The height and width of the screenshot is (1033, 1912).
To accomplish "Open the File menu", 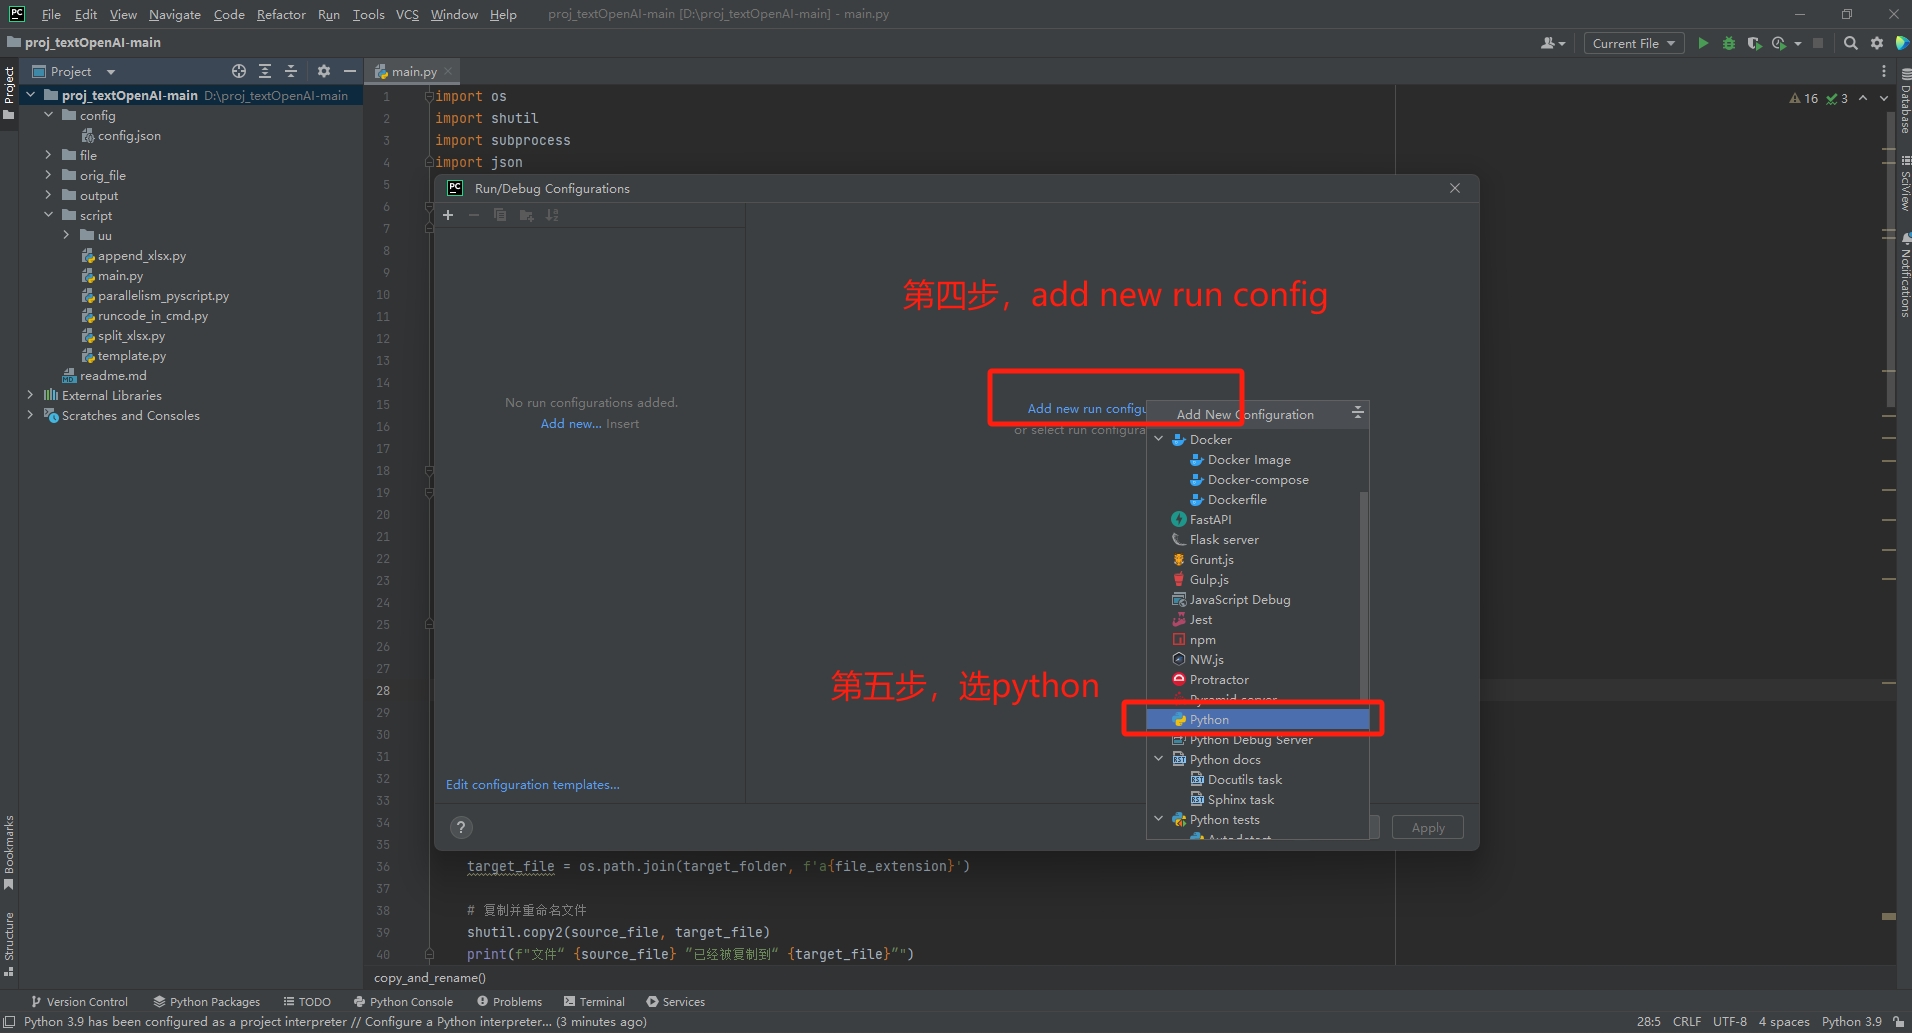I will click(x=51, y=14).
